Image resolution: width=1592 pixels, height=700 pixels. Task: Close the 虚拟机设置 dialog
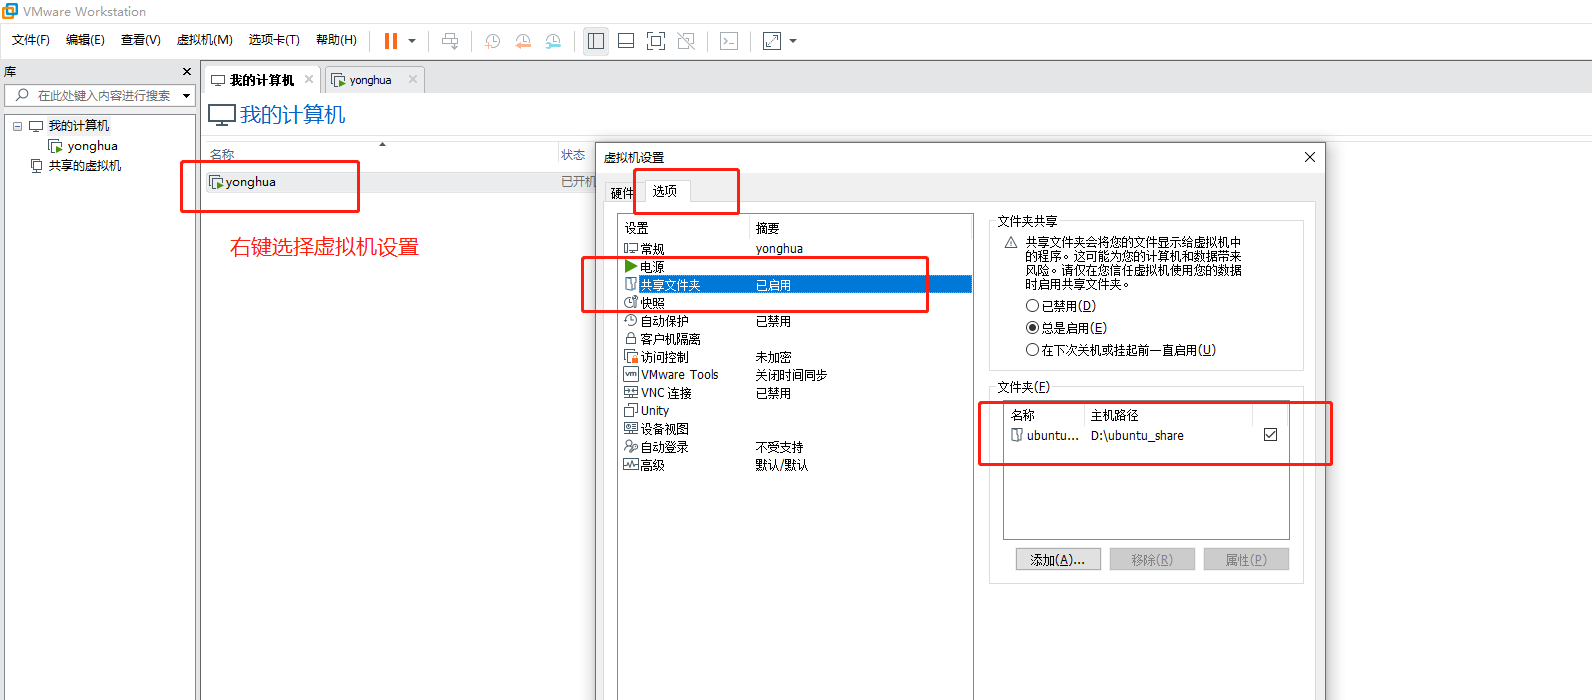(x=1310, y=157)
